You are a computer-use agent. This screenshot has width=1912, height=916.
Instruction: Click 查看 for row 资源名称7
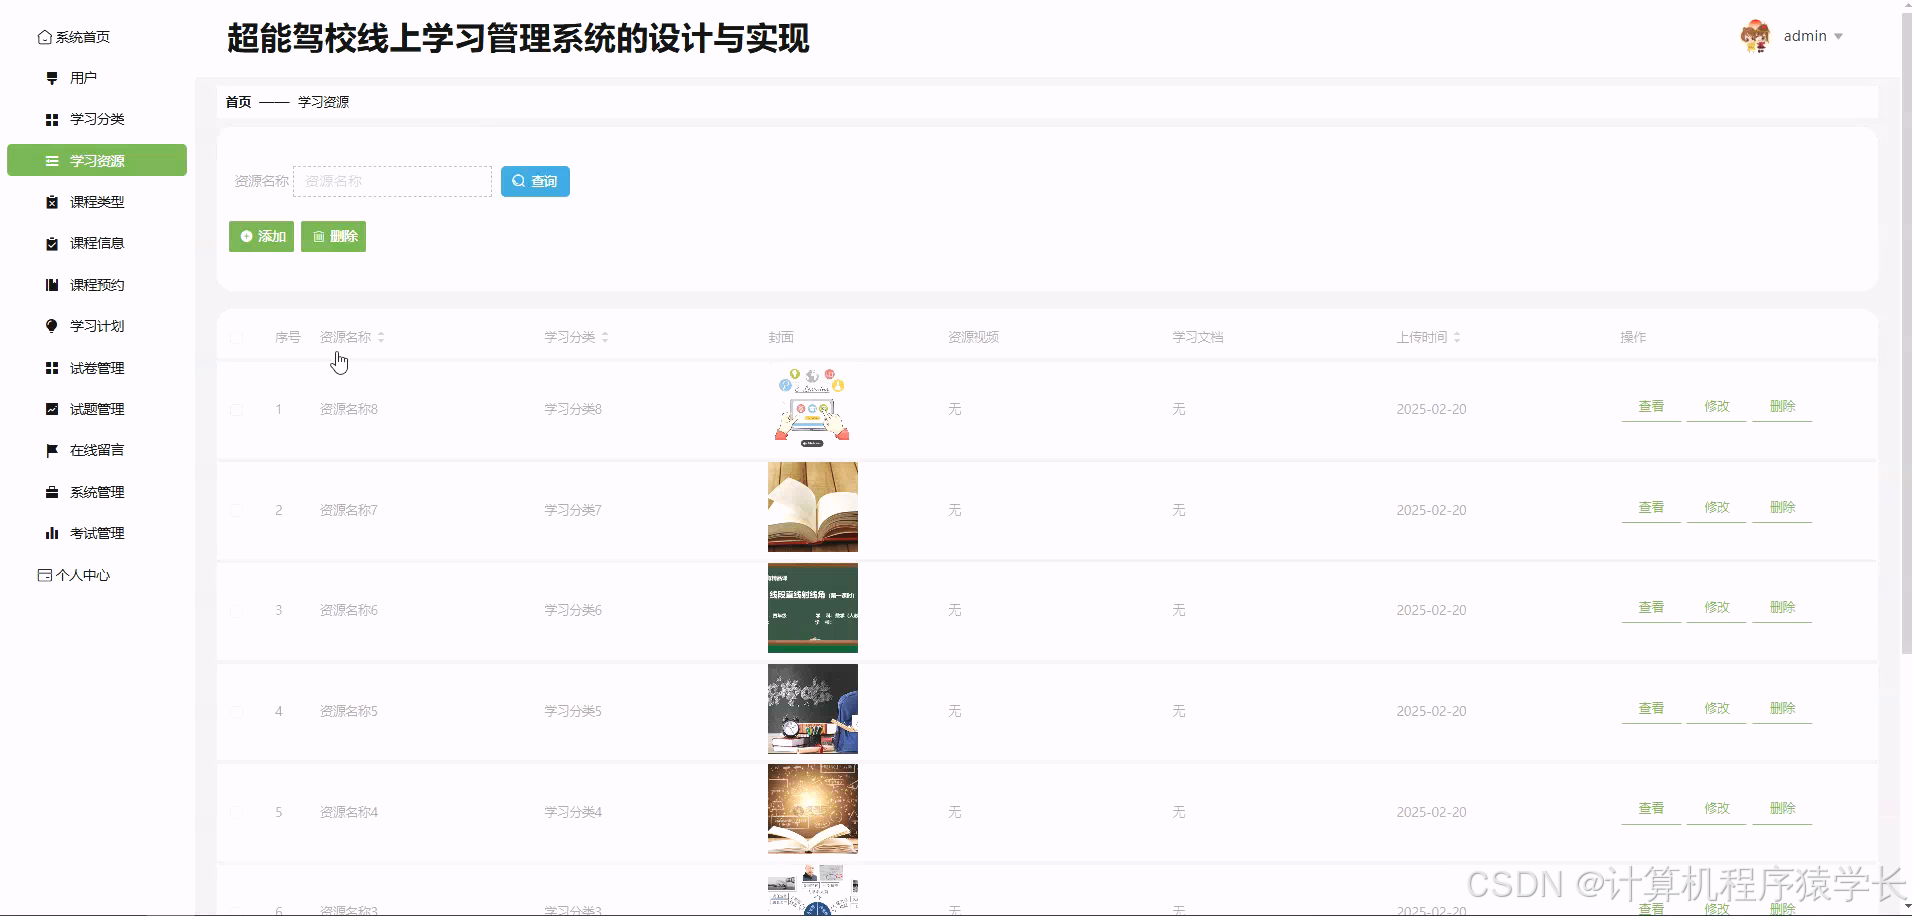tap(1651, 507)
